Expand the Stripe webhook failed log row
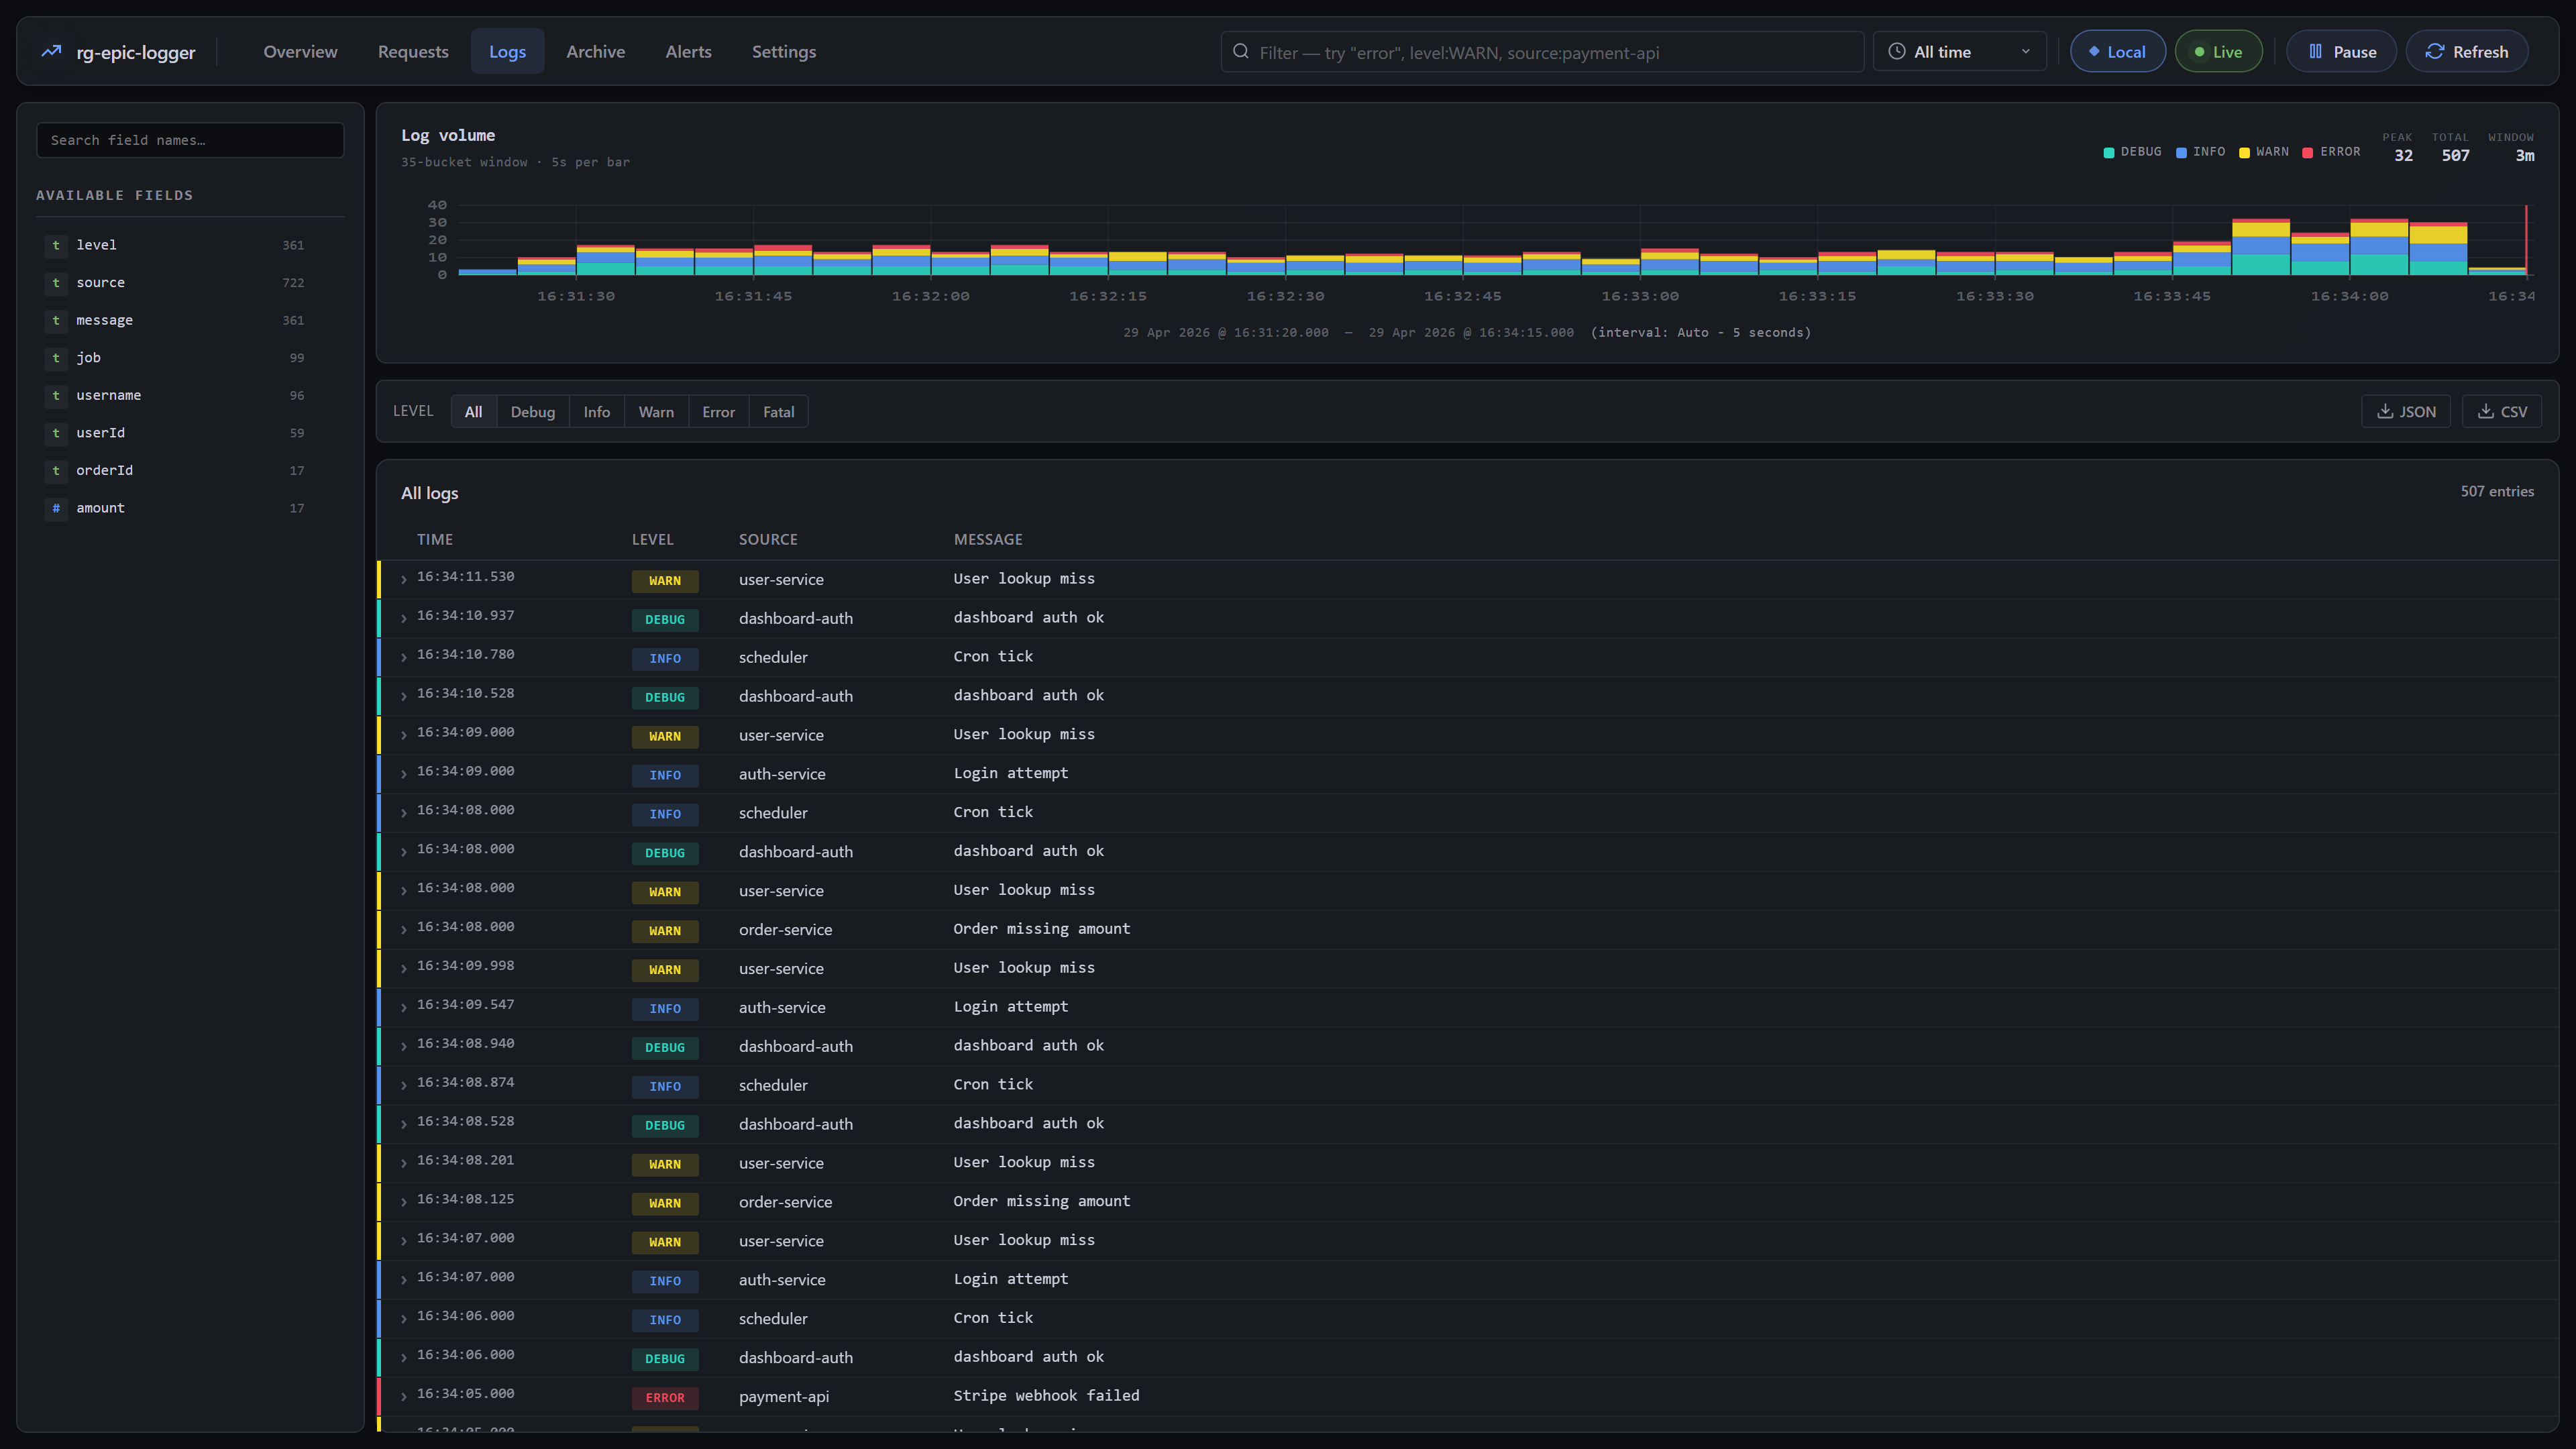Viewport: 2576px width, 1449px height. click(1467, 1396)
